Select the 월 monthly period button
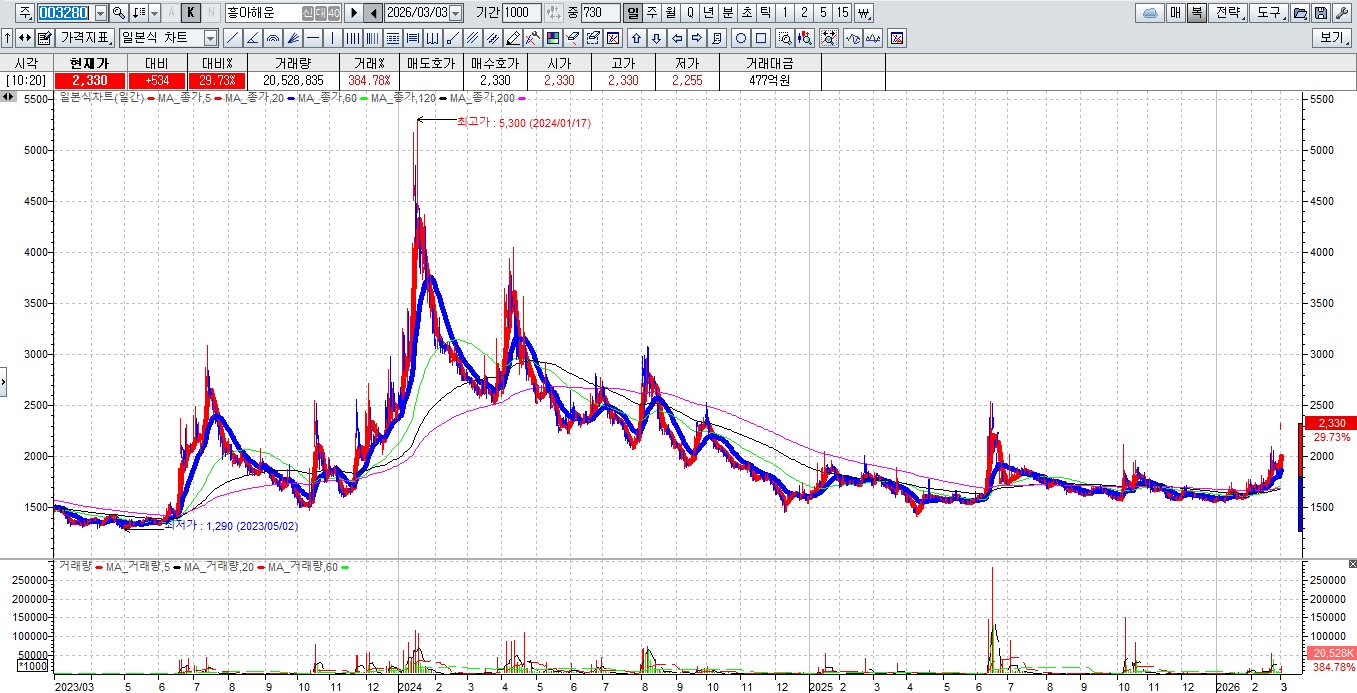The width and height of the screenshot is (1357, 693). coord(670,13)
